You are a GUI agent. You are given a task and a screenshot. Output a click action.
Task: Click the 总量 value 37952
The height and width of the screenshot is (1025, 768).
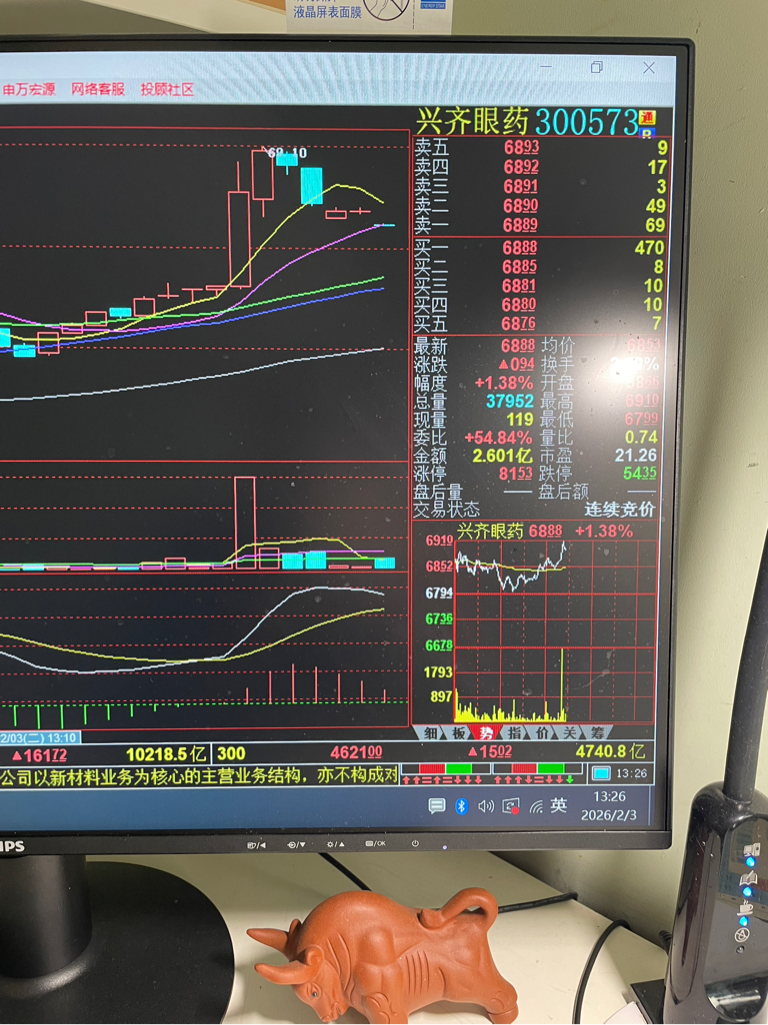[510, 401]
